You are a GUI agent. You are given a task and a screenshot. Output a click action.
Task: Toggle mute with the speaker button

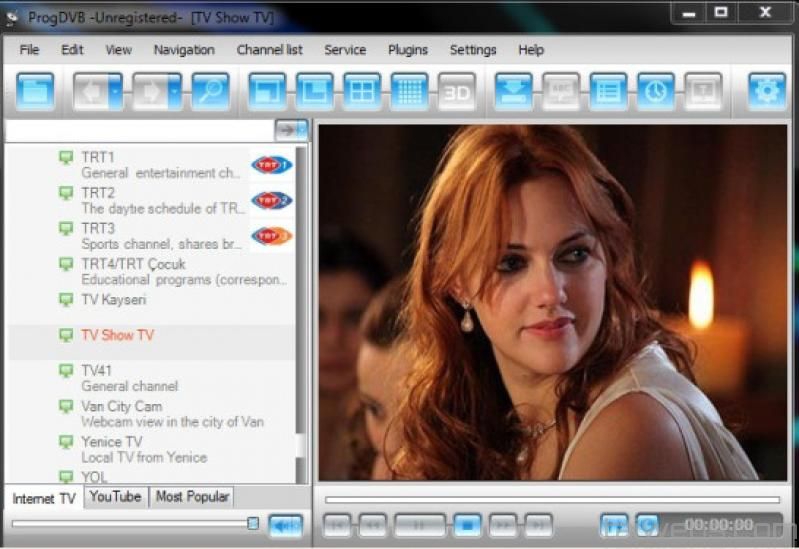tap(286, 524)
